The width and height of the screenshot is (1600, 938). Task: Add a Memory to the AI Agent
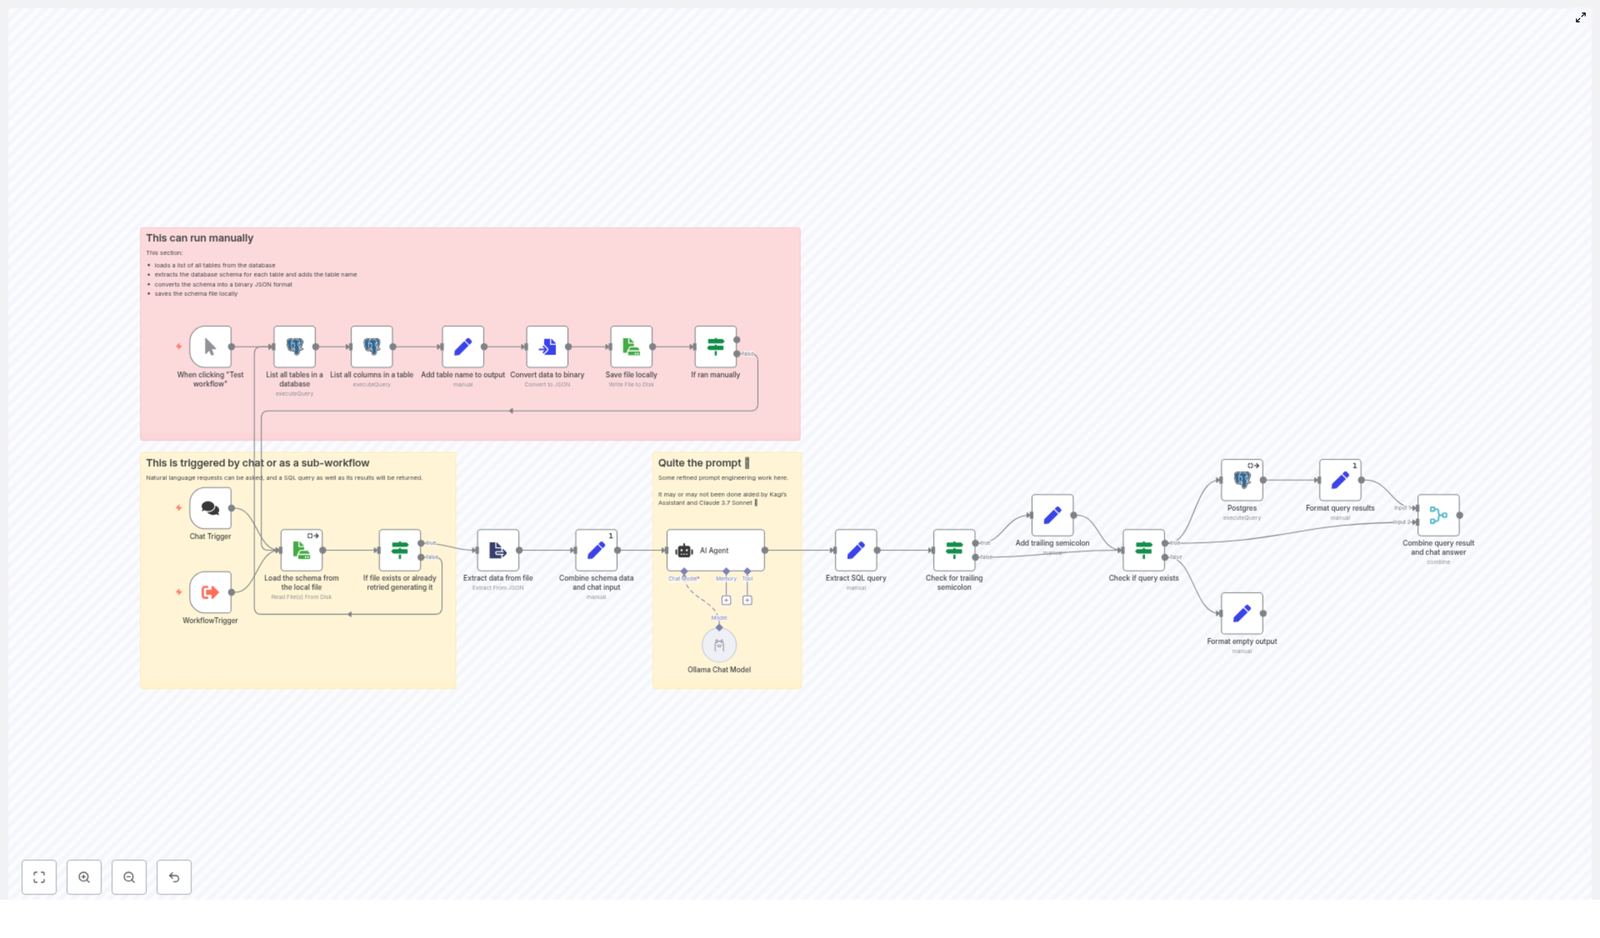(x=727, y=600)
